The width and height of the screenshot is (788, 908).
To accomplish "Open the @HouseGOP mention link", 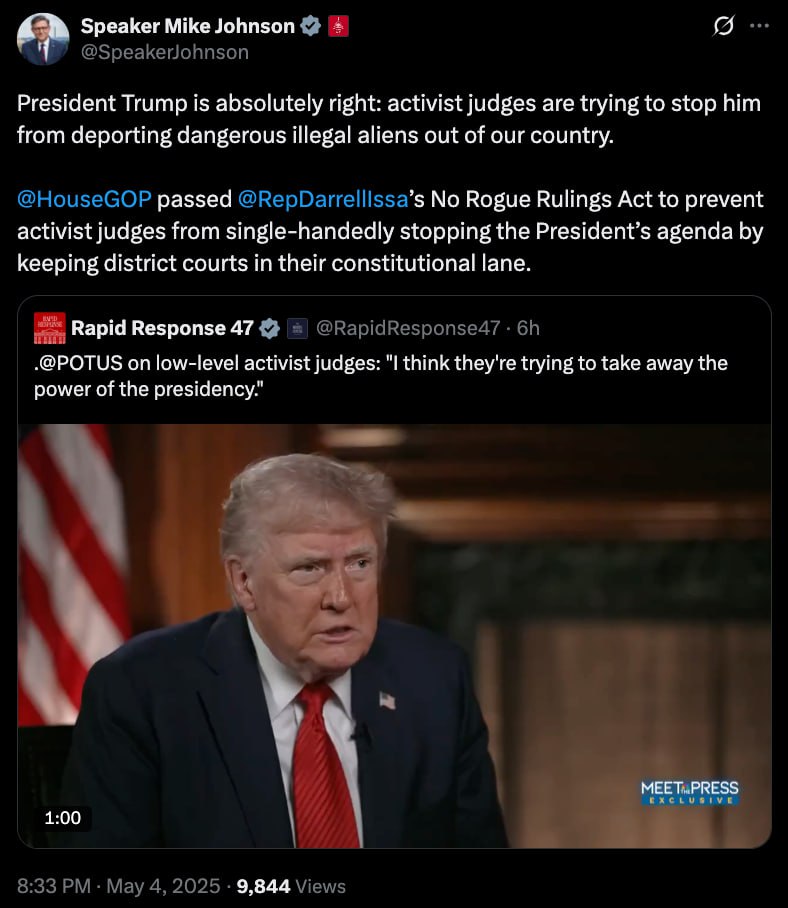I will tap(84, 199).
